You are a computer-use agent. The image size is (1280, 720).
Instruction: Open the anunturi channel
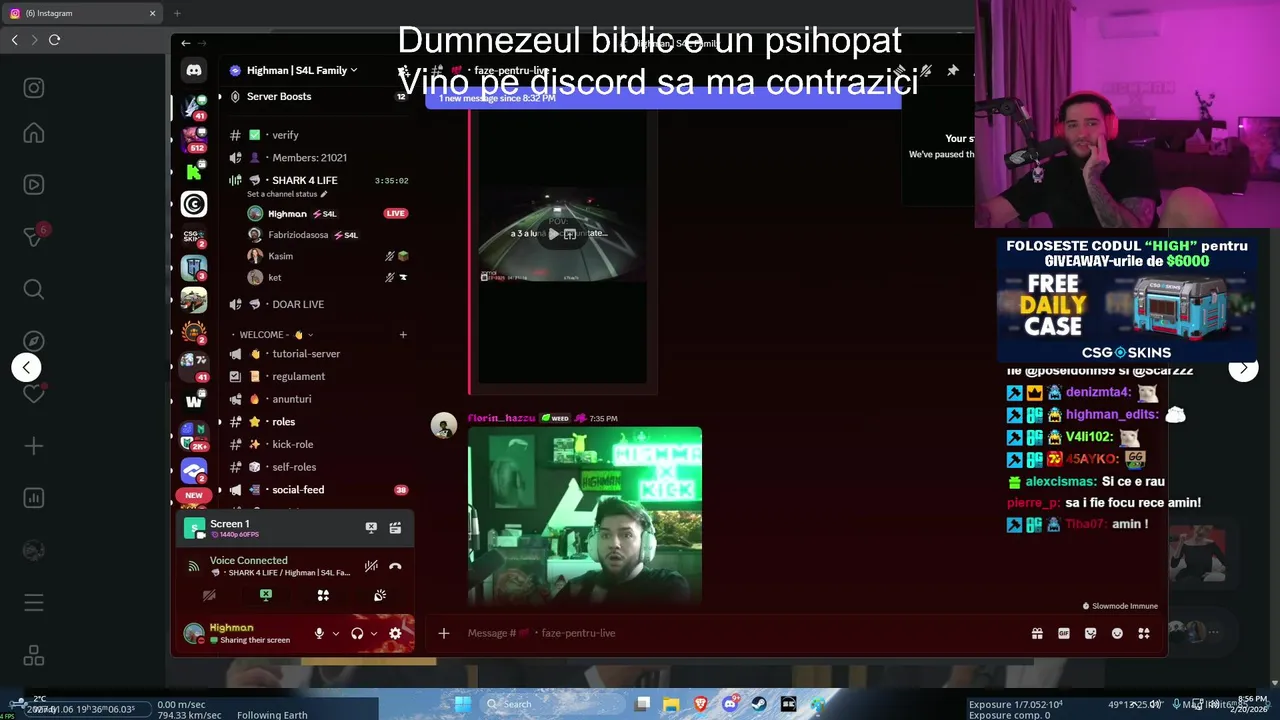click(x=318, y=399)
